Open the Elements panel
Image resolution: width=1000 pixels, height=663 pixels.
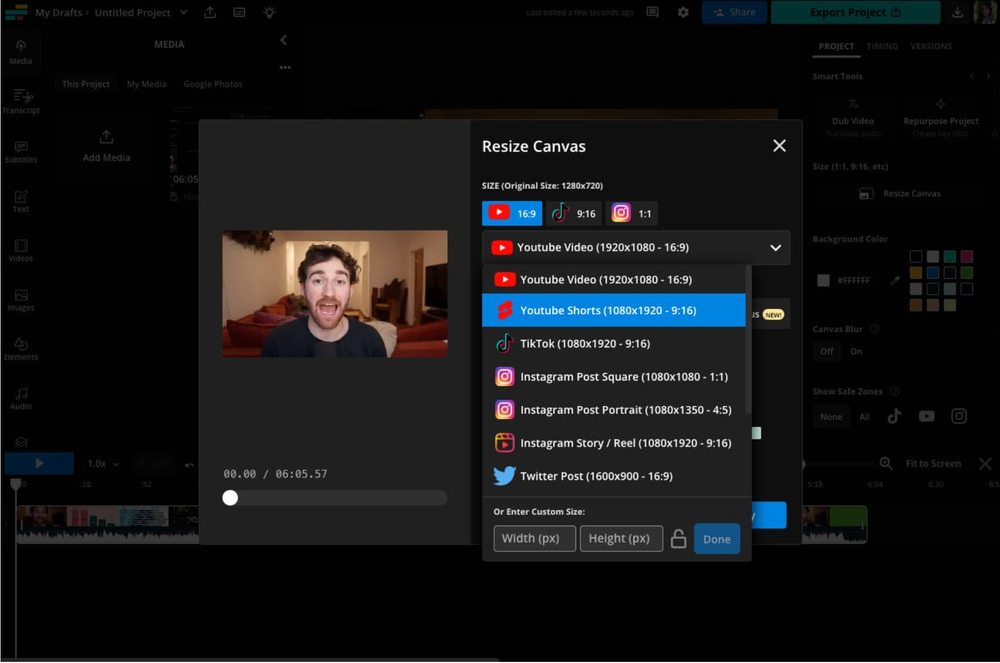[20, 349]
